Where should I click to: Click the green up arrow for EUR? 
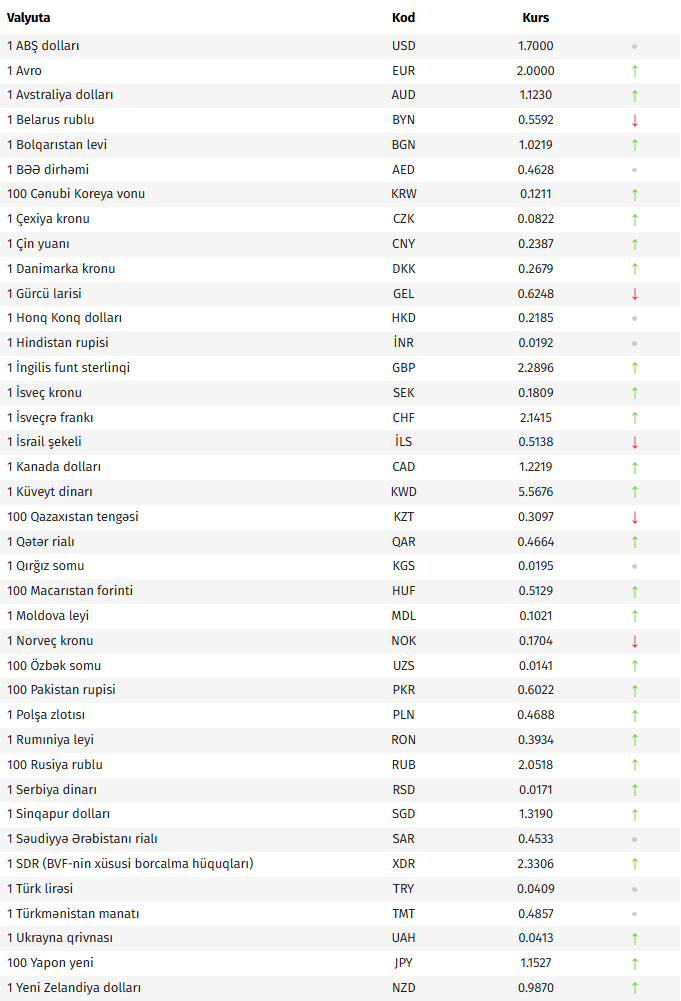[634, 71]
